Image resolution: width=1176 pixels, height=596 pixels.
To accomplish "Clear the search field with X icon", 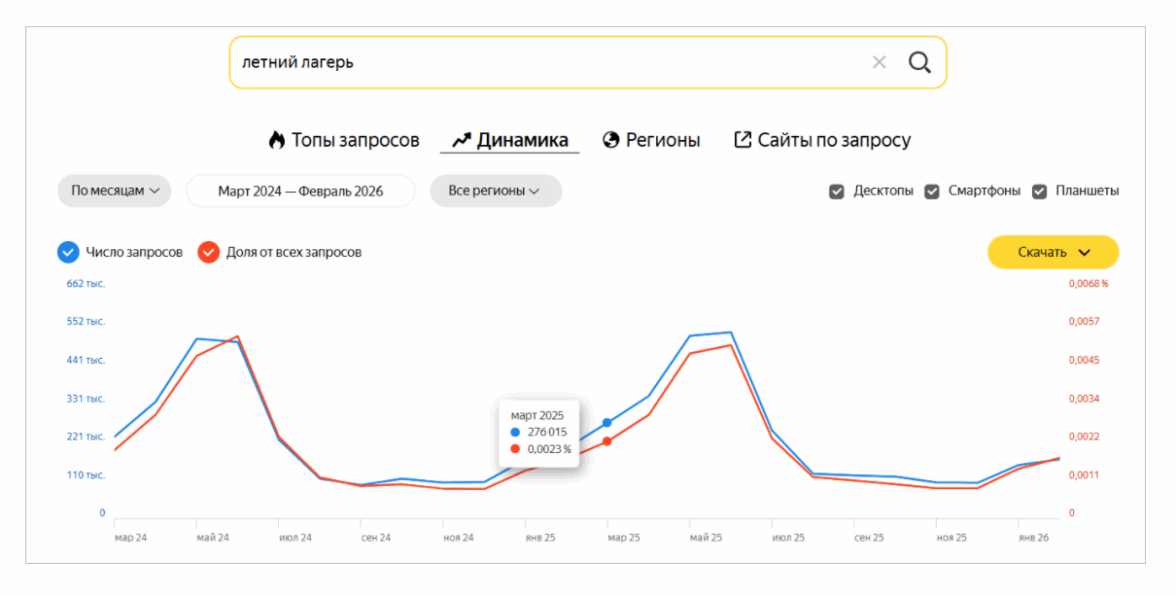I will (879, 63).
